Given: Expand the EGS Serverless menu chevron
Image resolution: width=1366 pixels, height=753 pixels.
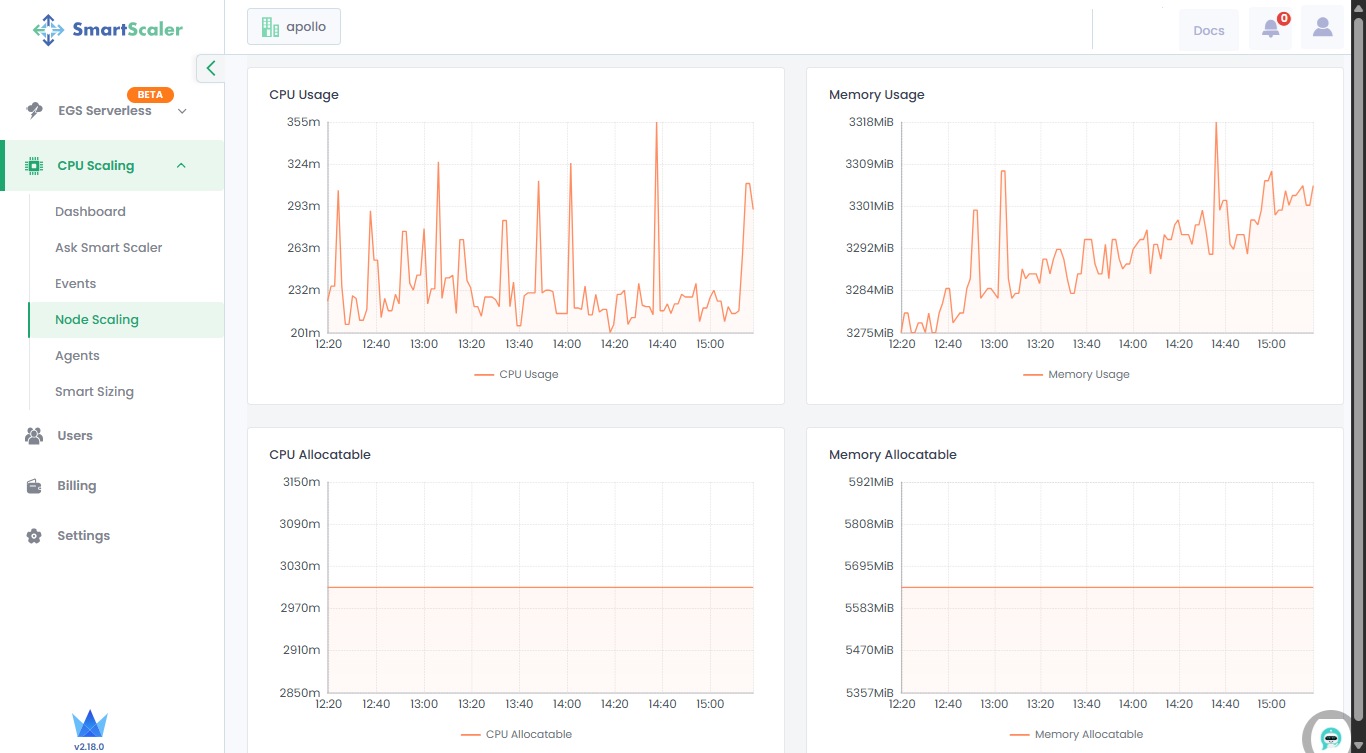Looking at the screenshot, I should pyautogui.click(x=182, y=111).
